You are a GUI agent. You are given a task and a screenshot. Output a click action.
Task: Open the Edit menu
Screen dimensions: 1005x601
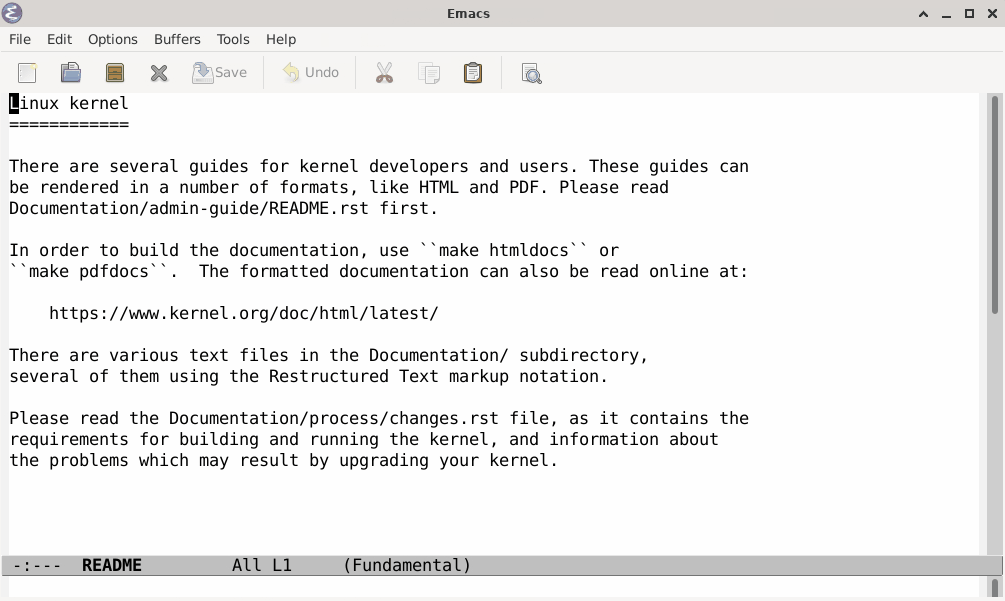(x=60, y=39)
